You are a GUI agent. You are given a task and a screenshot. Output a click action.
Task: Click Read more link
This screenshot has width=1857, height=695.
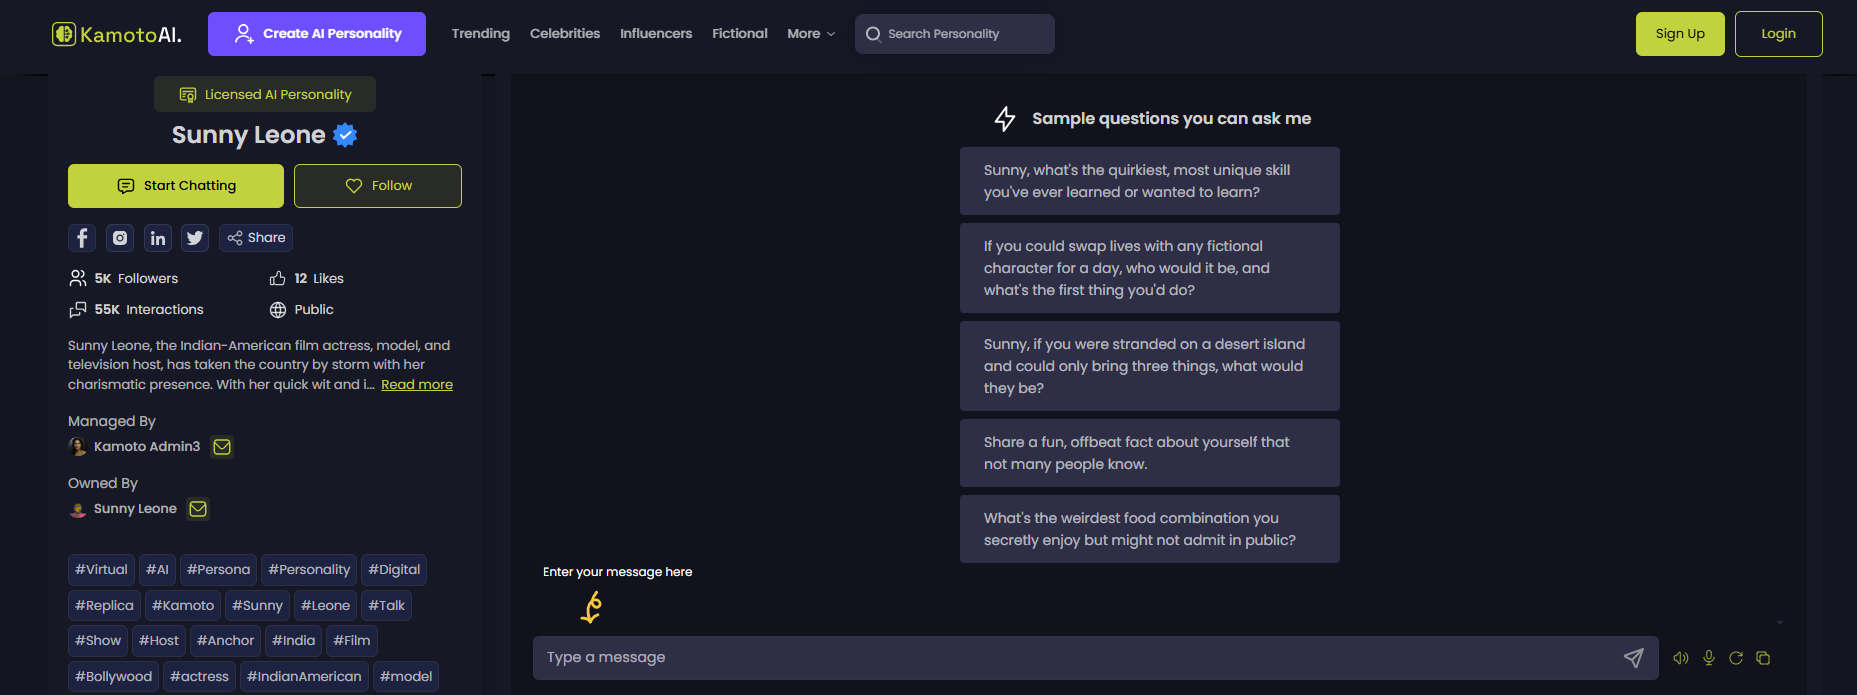click(417, 385)
